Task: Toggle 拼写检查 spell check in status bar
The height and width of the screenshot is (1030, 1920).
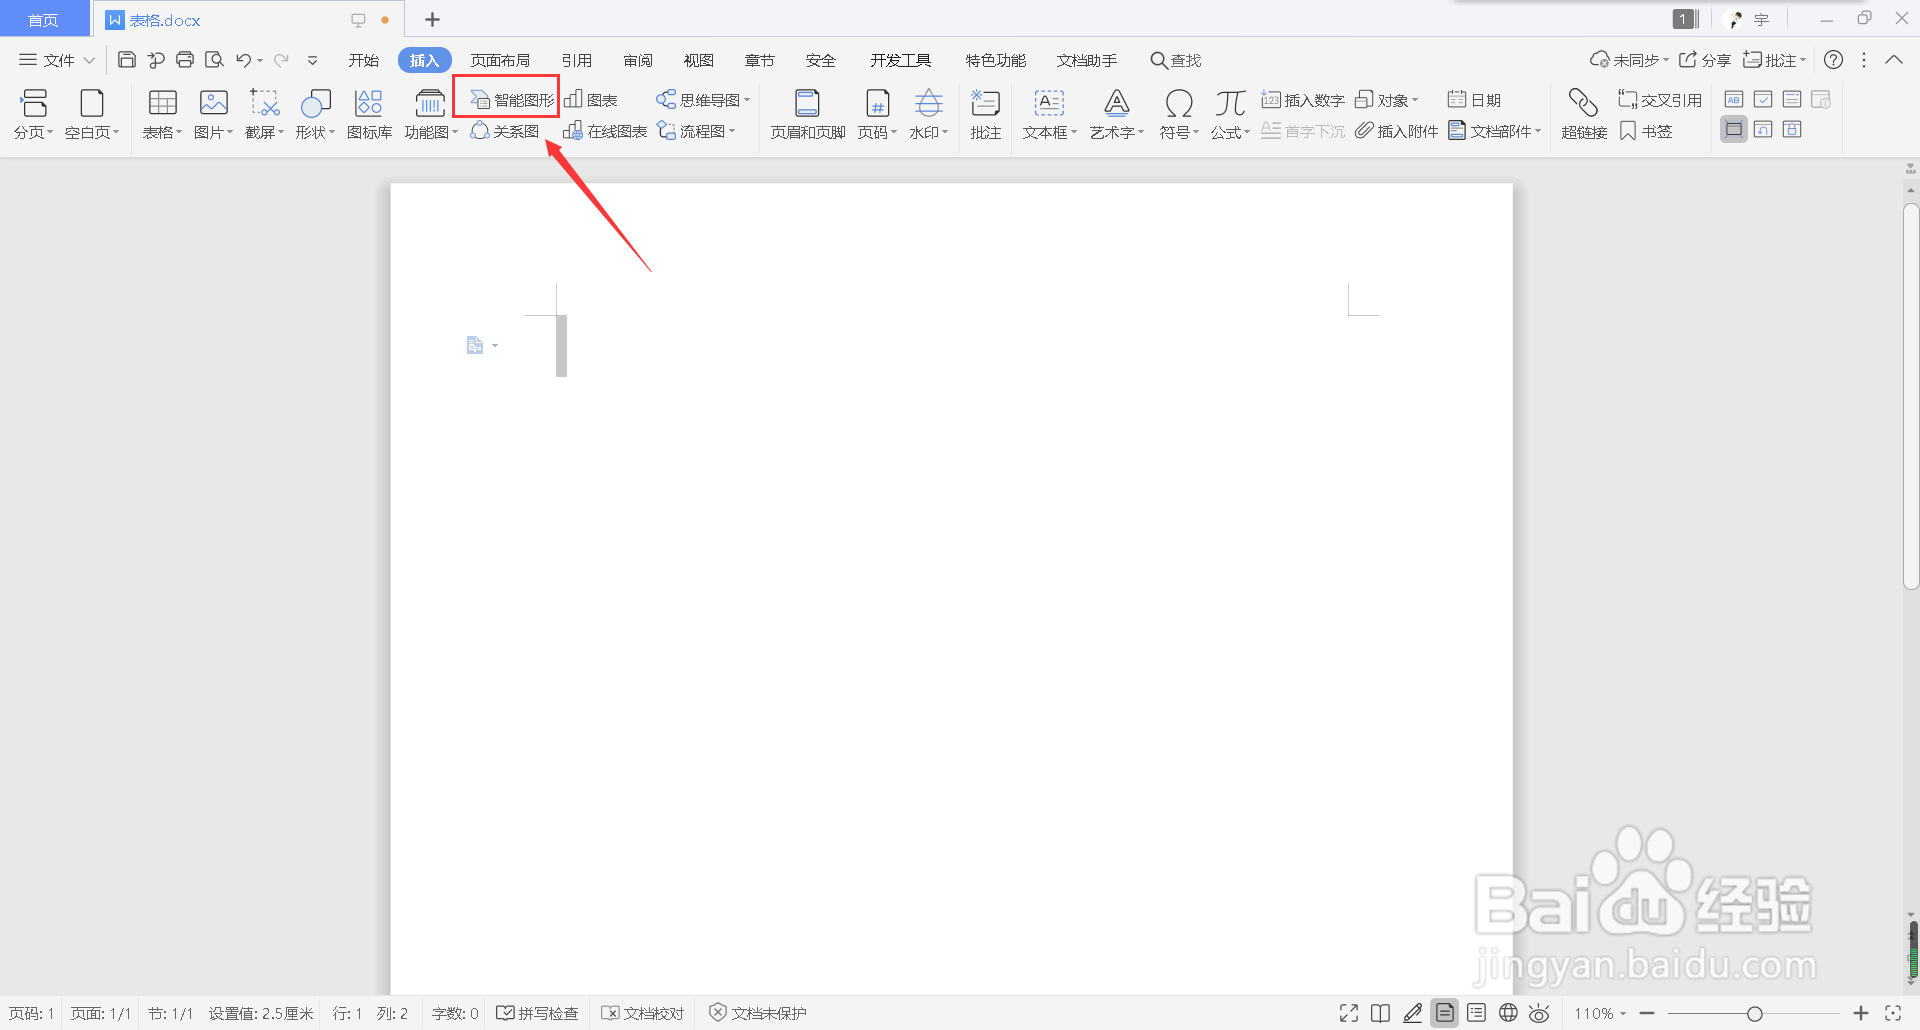Action: point(538,1013)
